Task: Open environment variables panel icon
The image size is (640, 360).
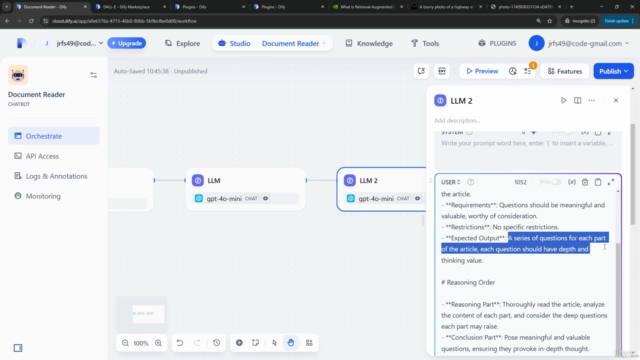Action: tap(442, 71)
